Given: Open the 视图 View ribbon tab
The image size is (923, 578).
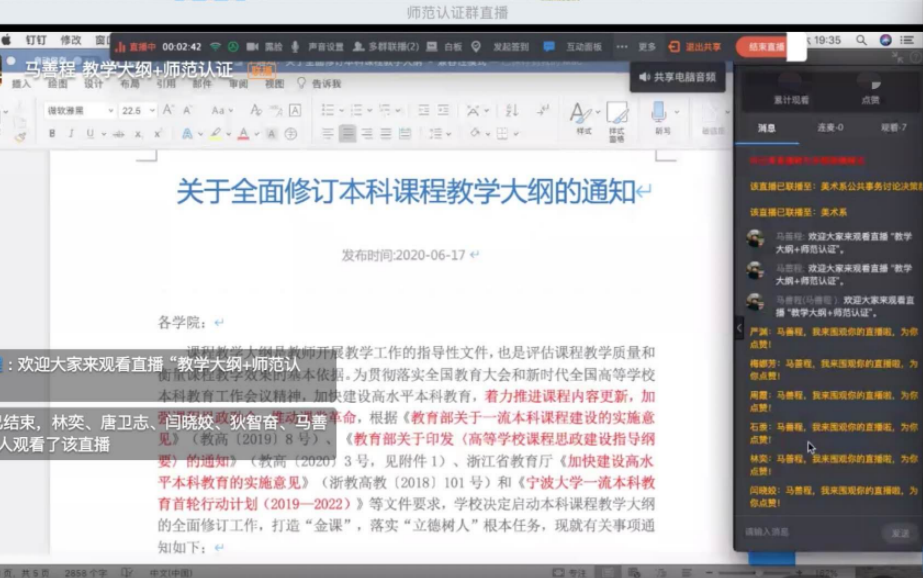Looking at the screenshot, I should click(272, 84).
